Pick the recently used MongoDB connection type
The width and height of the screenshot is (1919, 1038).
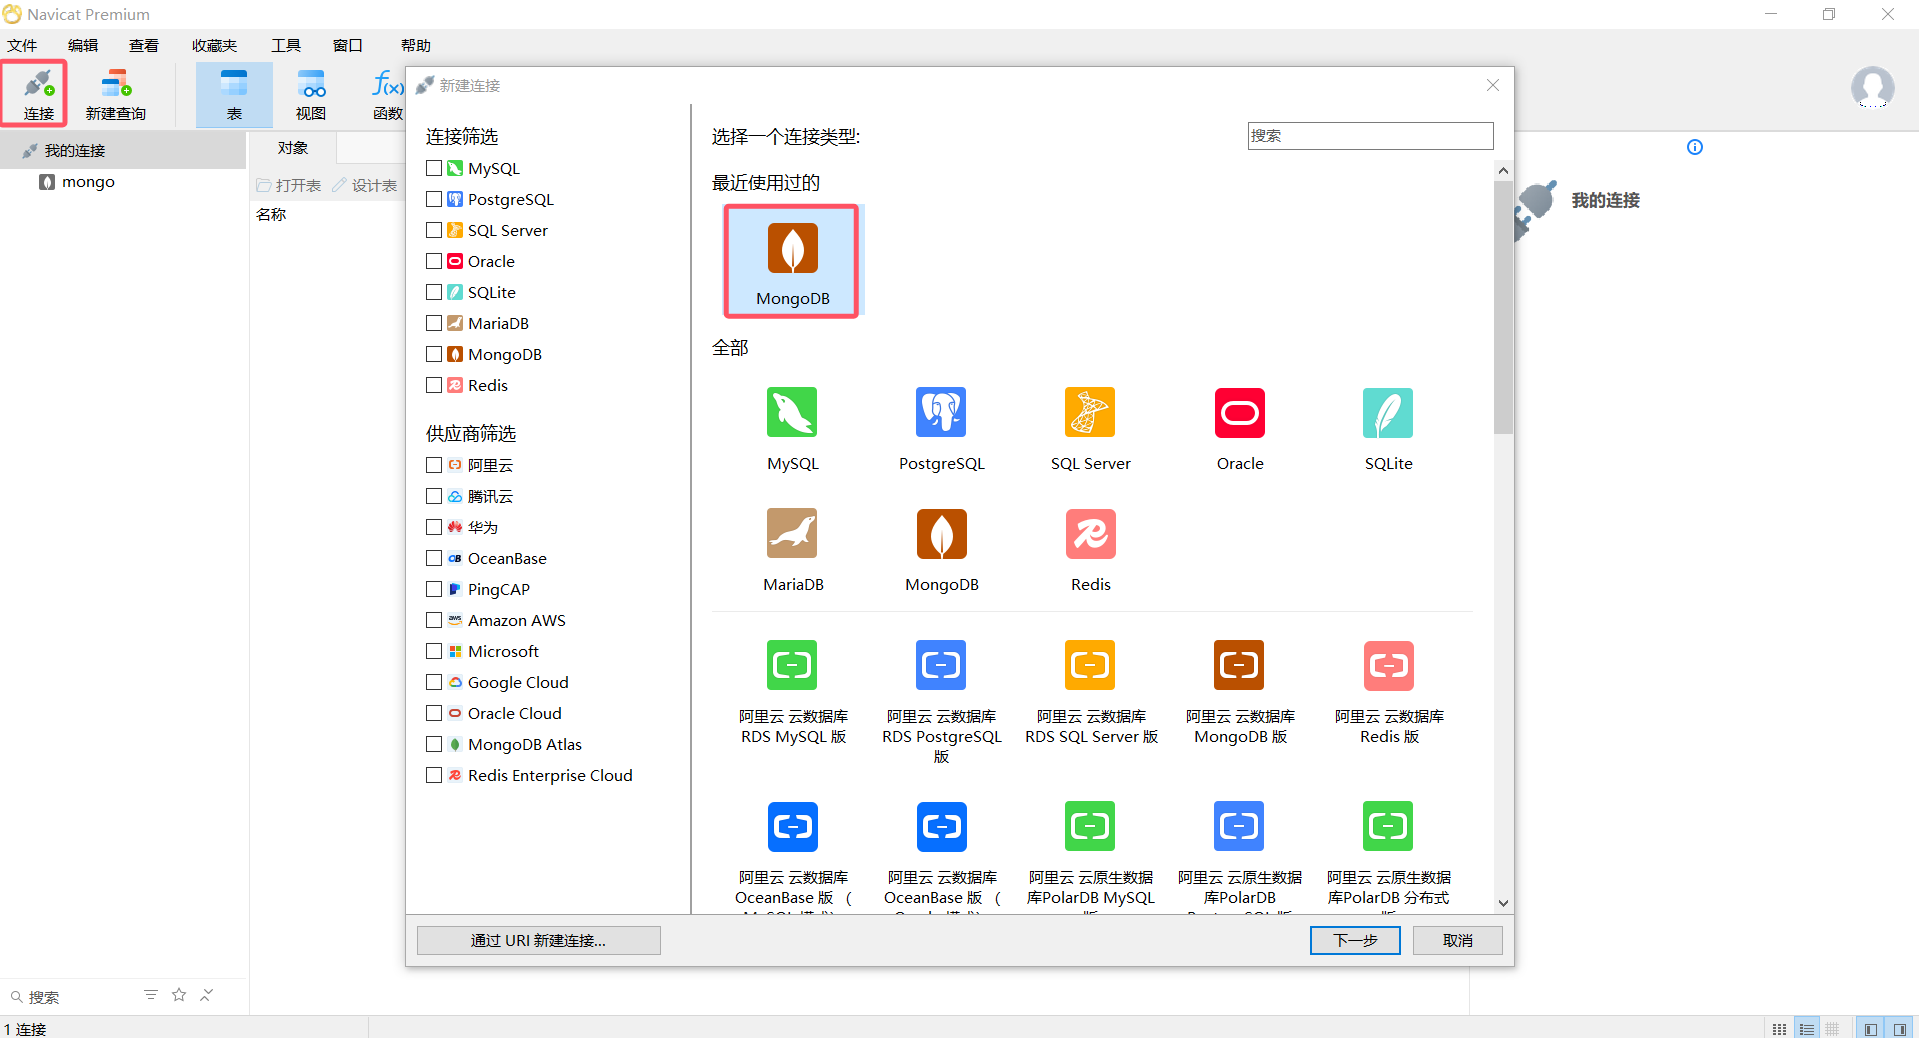pos(792,261)
